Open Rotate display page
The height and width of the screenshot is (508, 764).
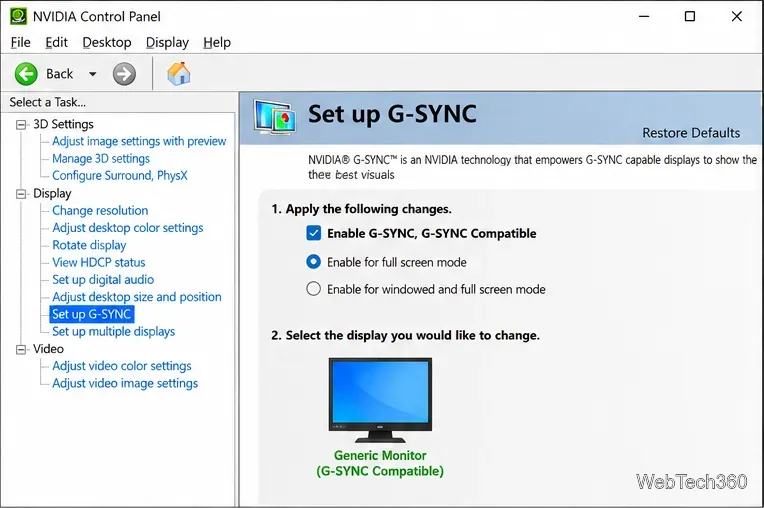coord(89,245)
